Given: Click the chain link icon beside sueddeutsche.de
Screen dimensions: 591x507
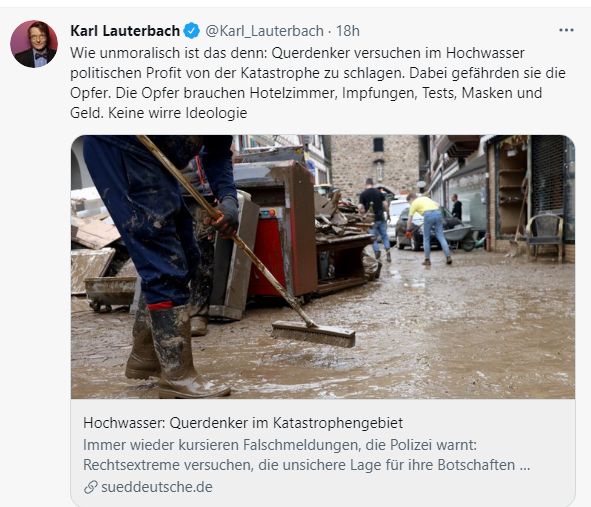Looking at the screenshot, I should point(90,487).
